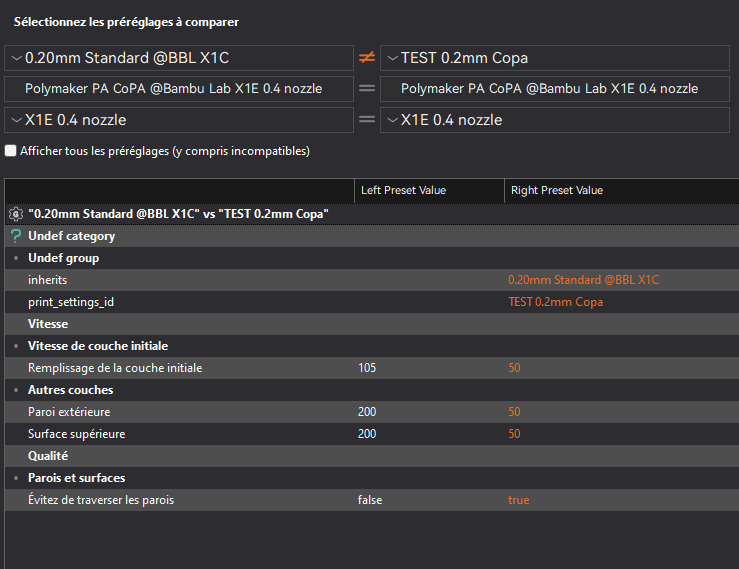Collapse the "Autres couches" group
This screenshot has height=569, width=739.
(16, 390)
